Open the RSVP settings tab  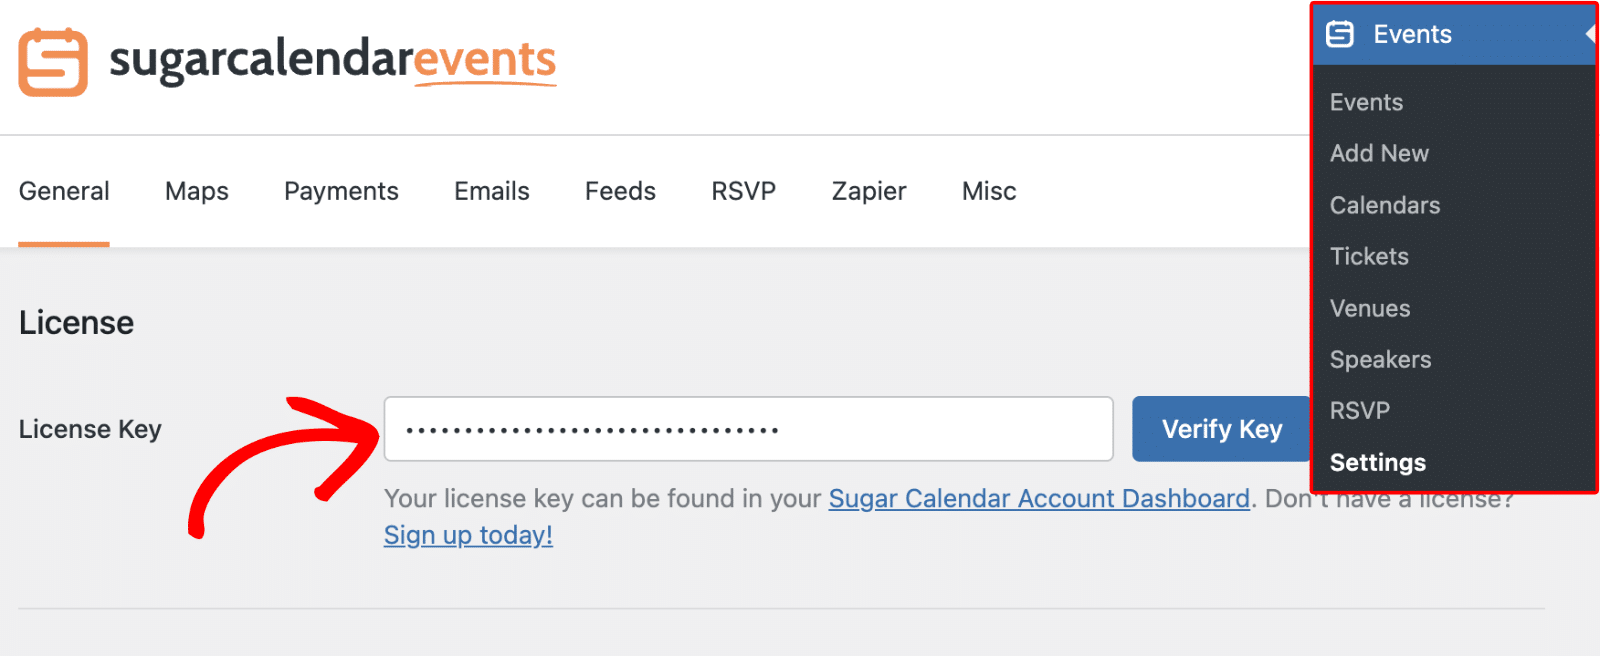pos(743,191)
